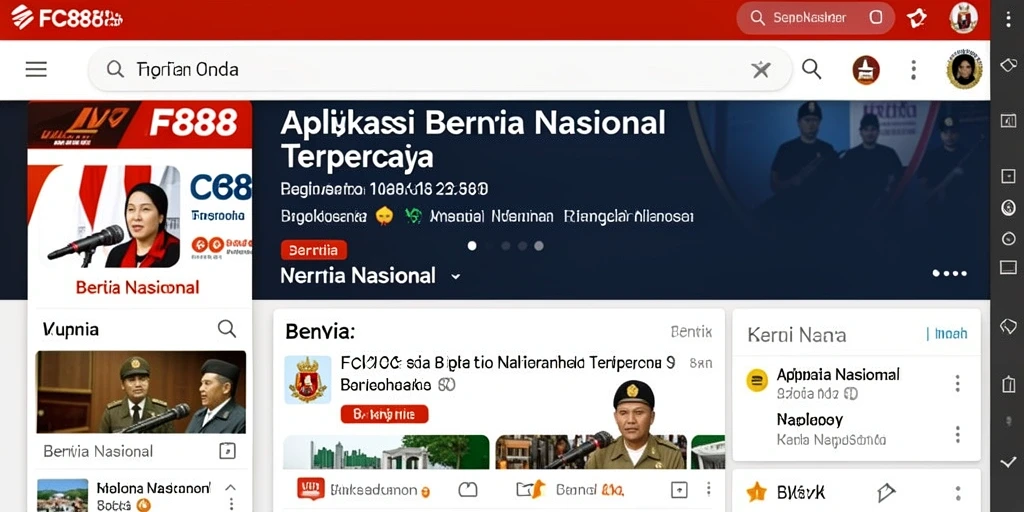Open options dots for 'Appnaia Nasiomal'

point(957,383)
